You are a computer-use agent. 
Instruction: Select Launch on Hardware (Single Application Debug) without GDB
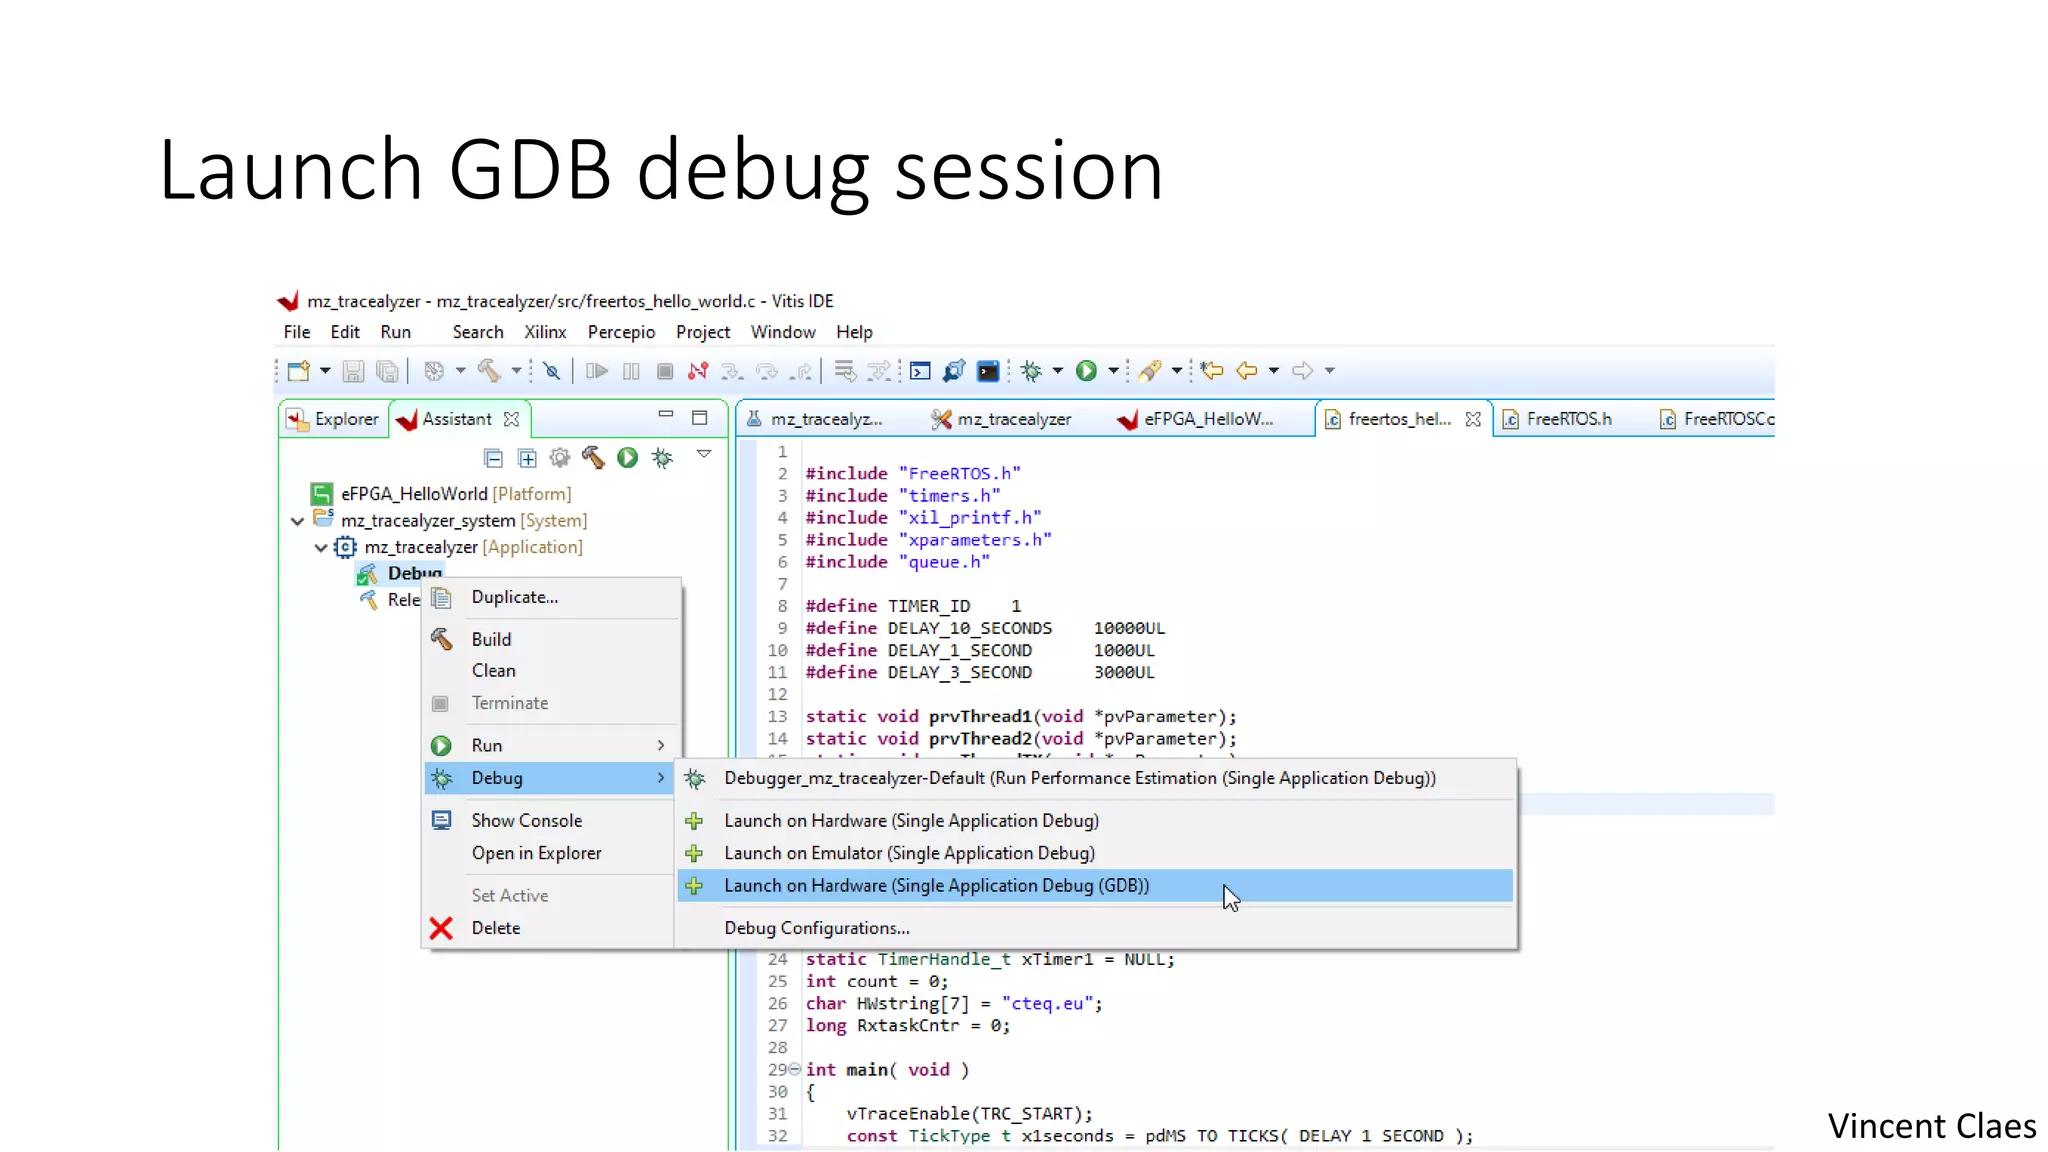coord(1095,821)
